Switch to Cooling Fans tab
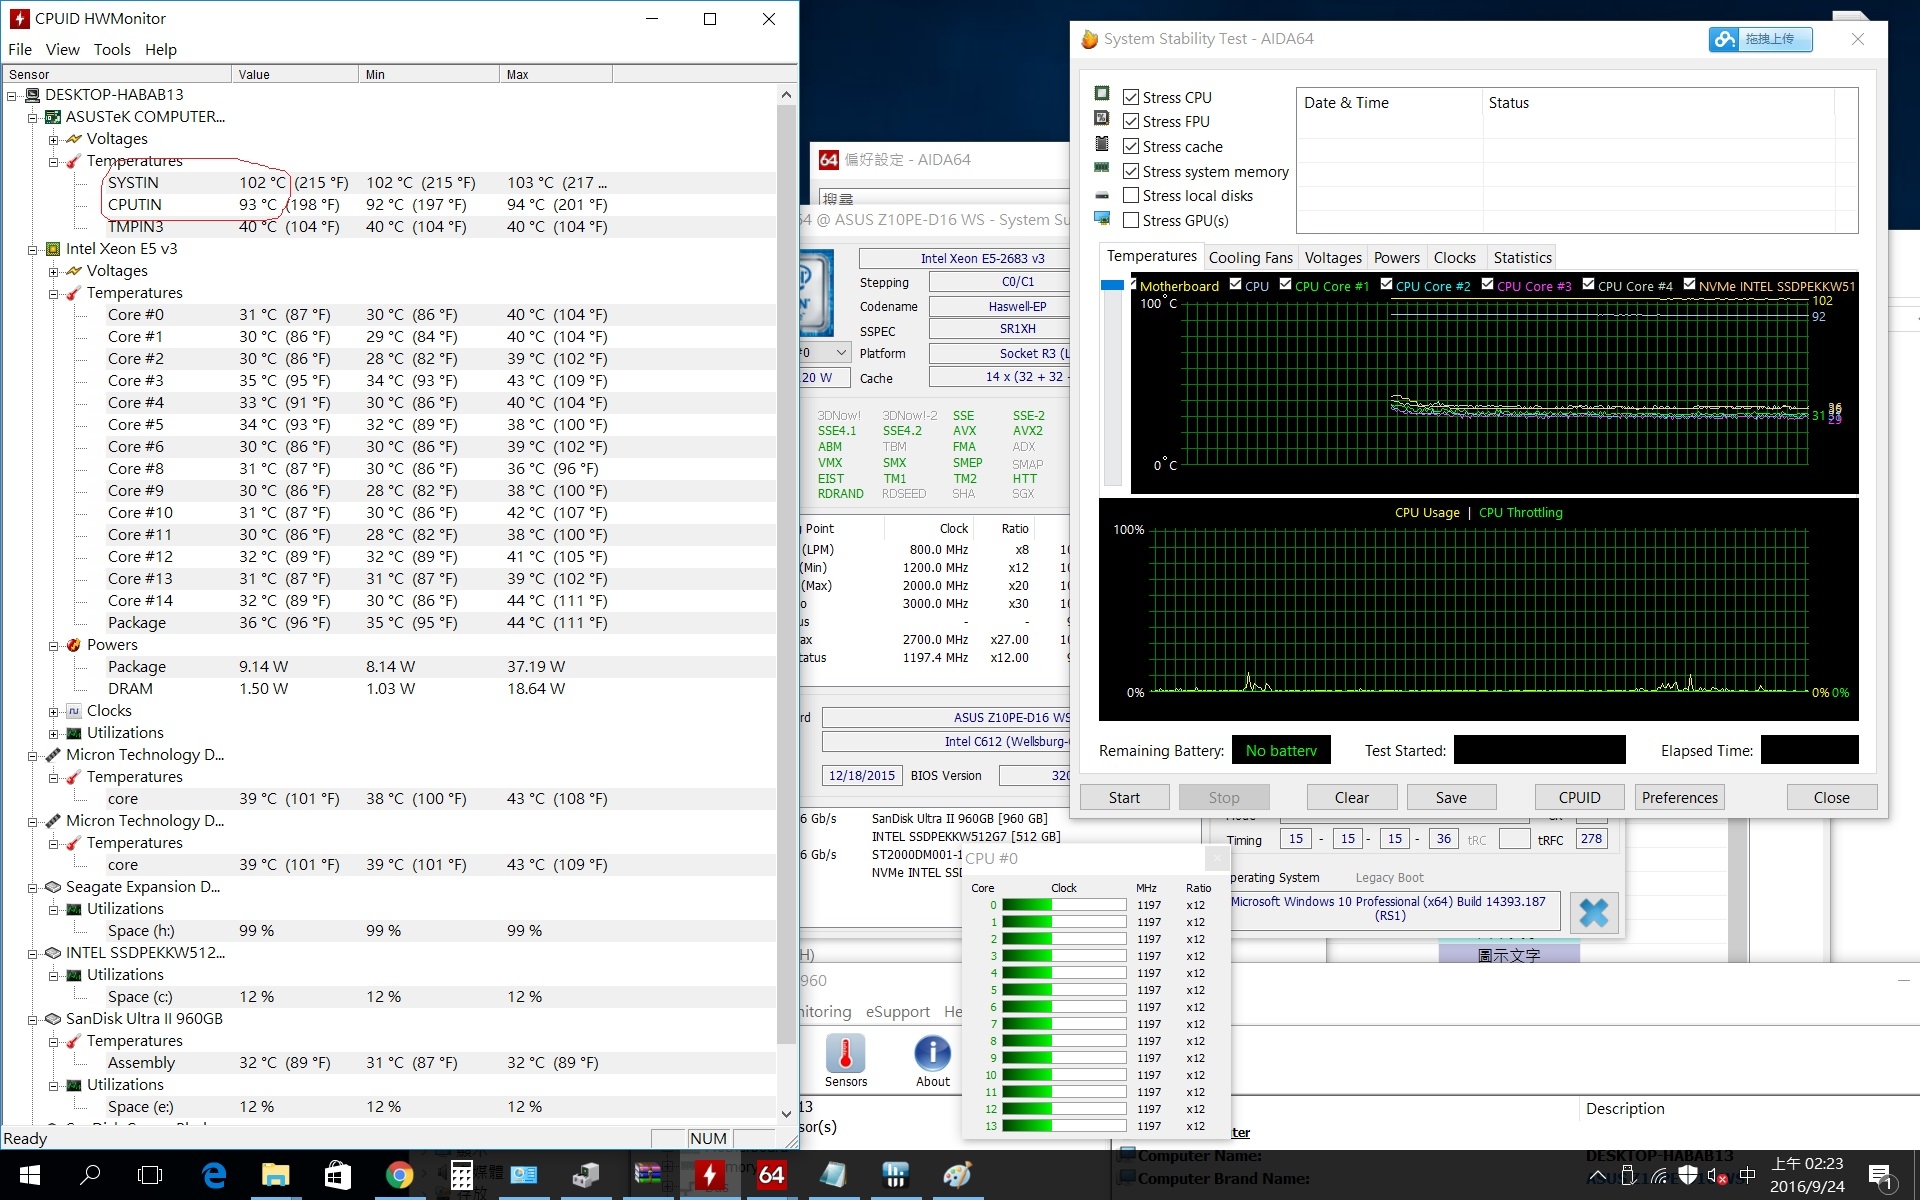Viewport: 1920px width, 1200px height. [1250, 257]
